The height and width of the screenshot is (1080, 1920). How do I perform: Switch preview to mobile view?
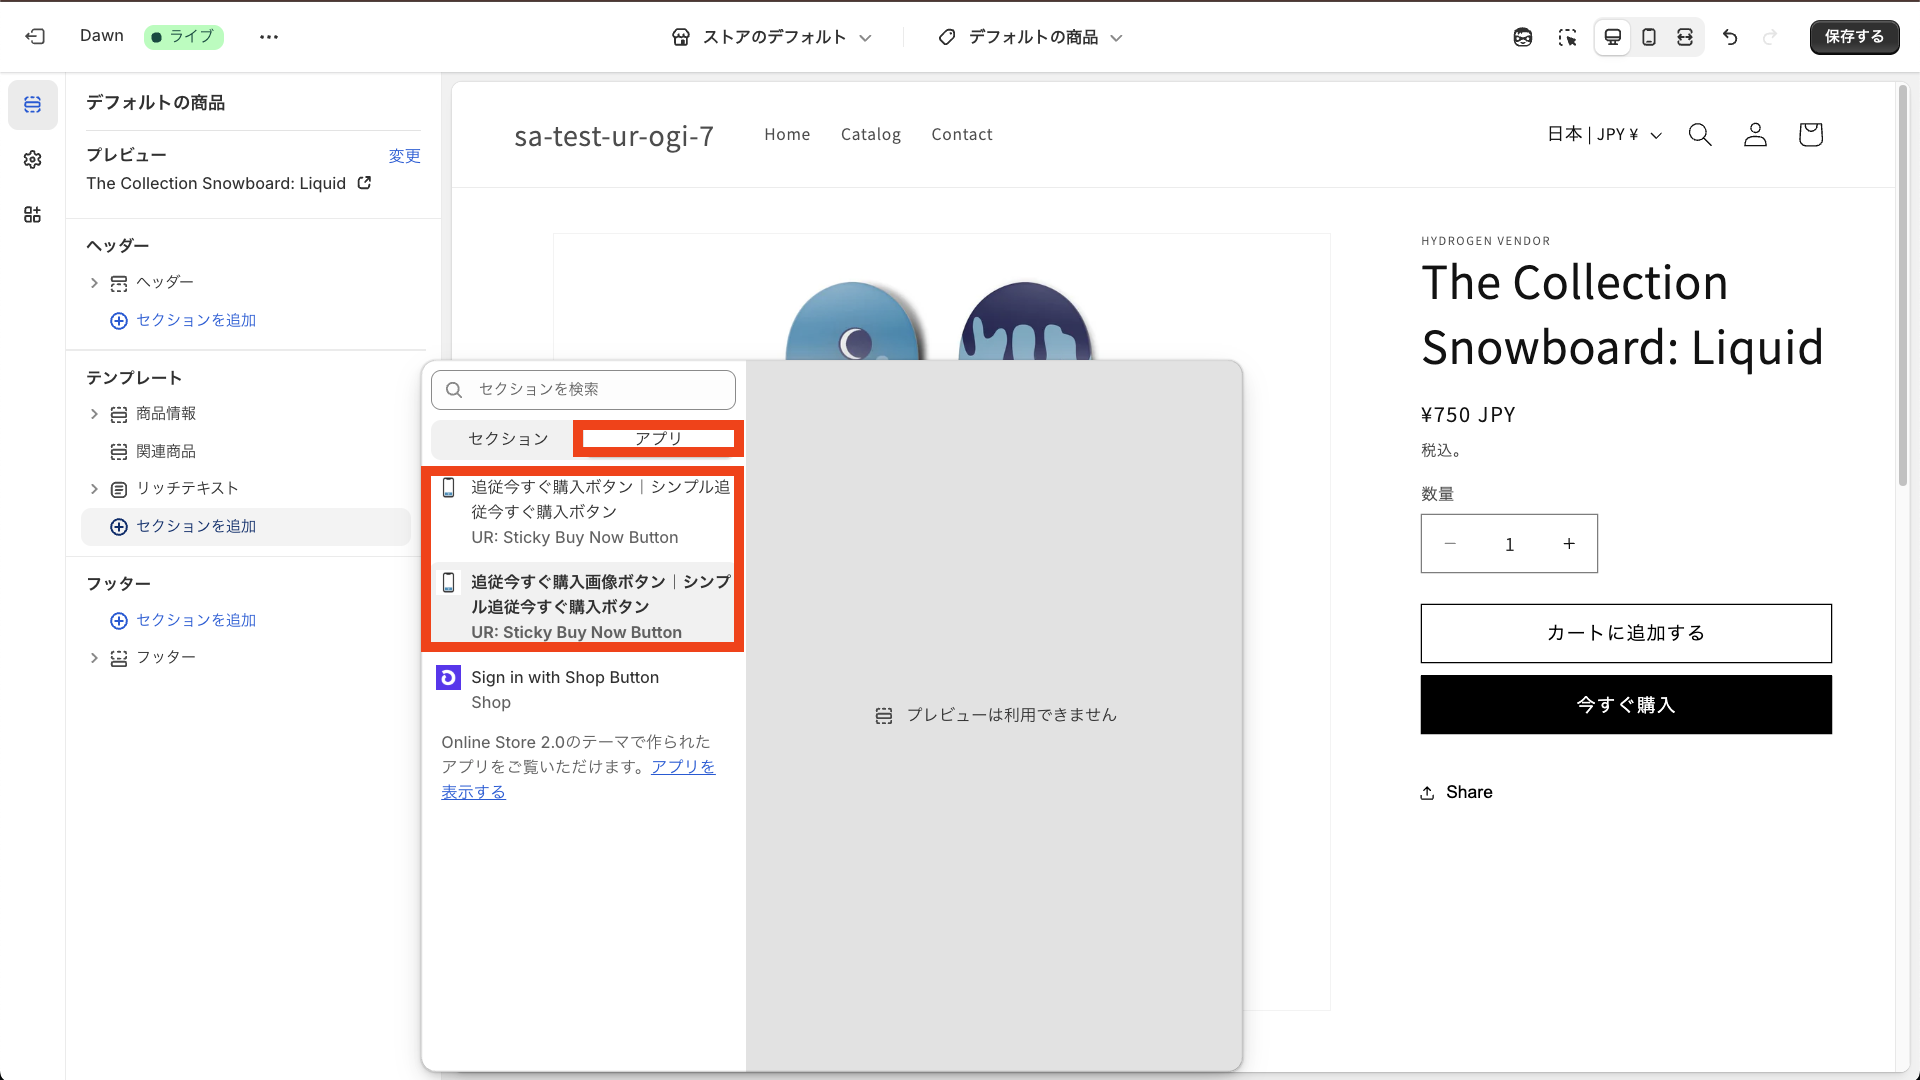coord(1649,37)
